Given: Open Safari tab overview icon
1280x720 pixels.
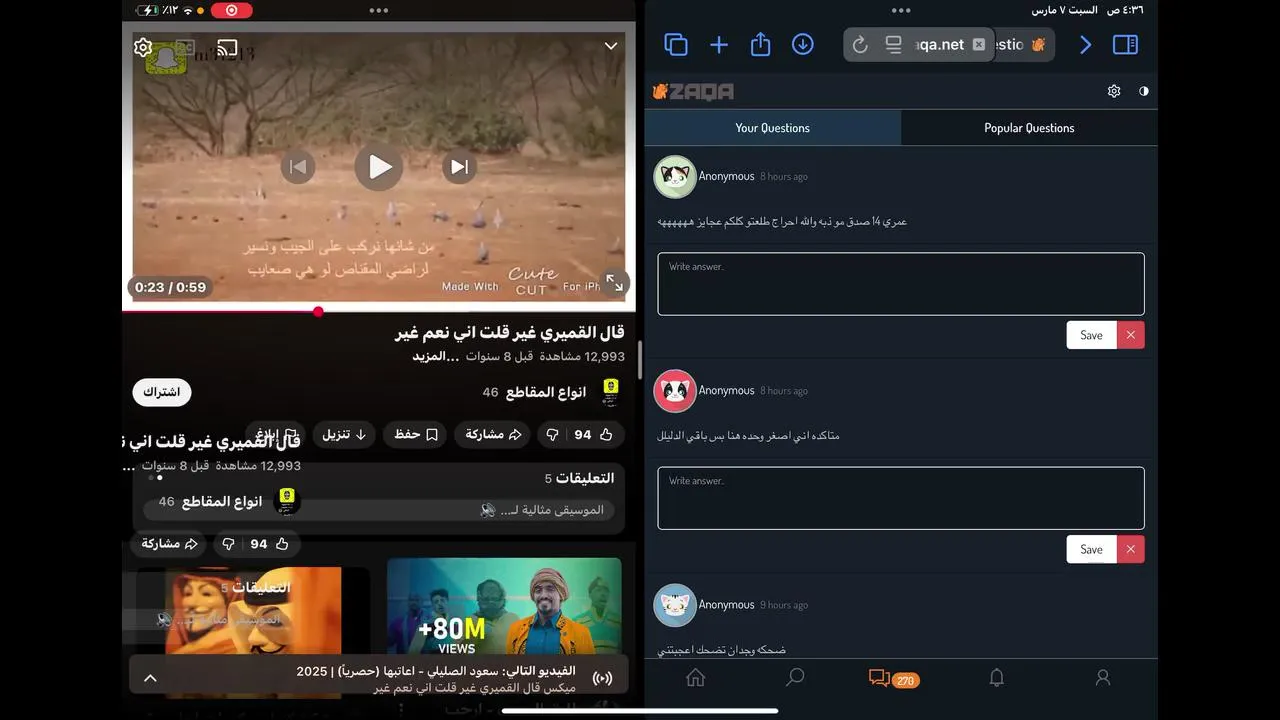Looking at the screenshot, I should [x=676, y=45].
